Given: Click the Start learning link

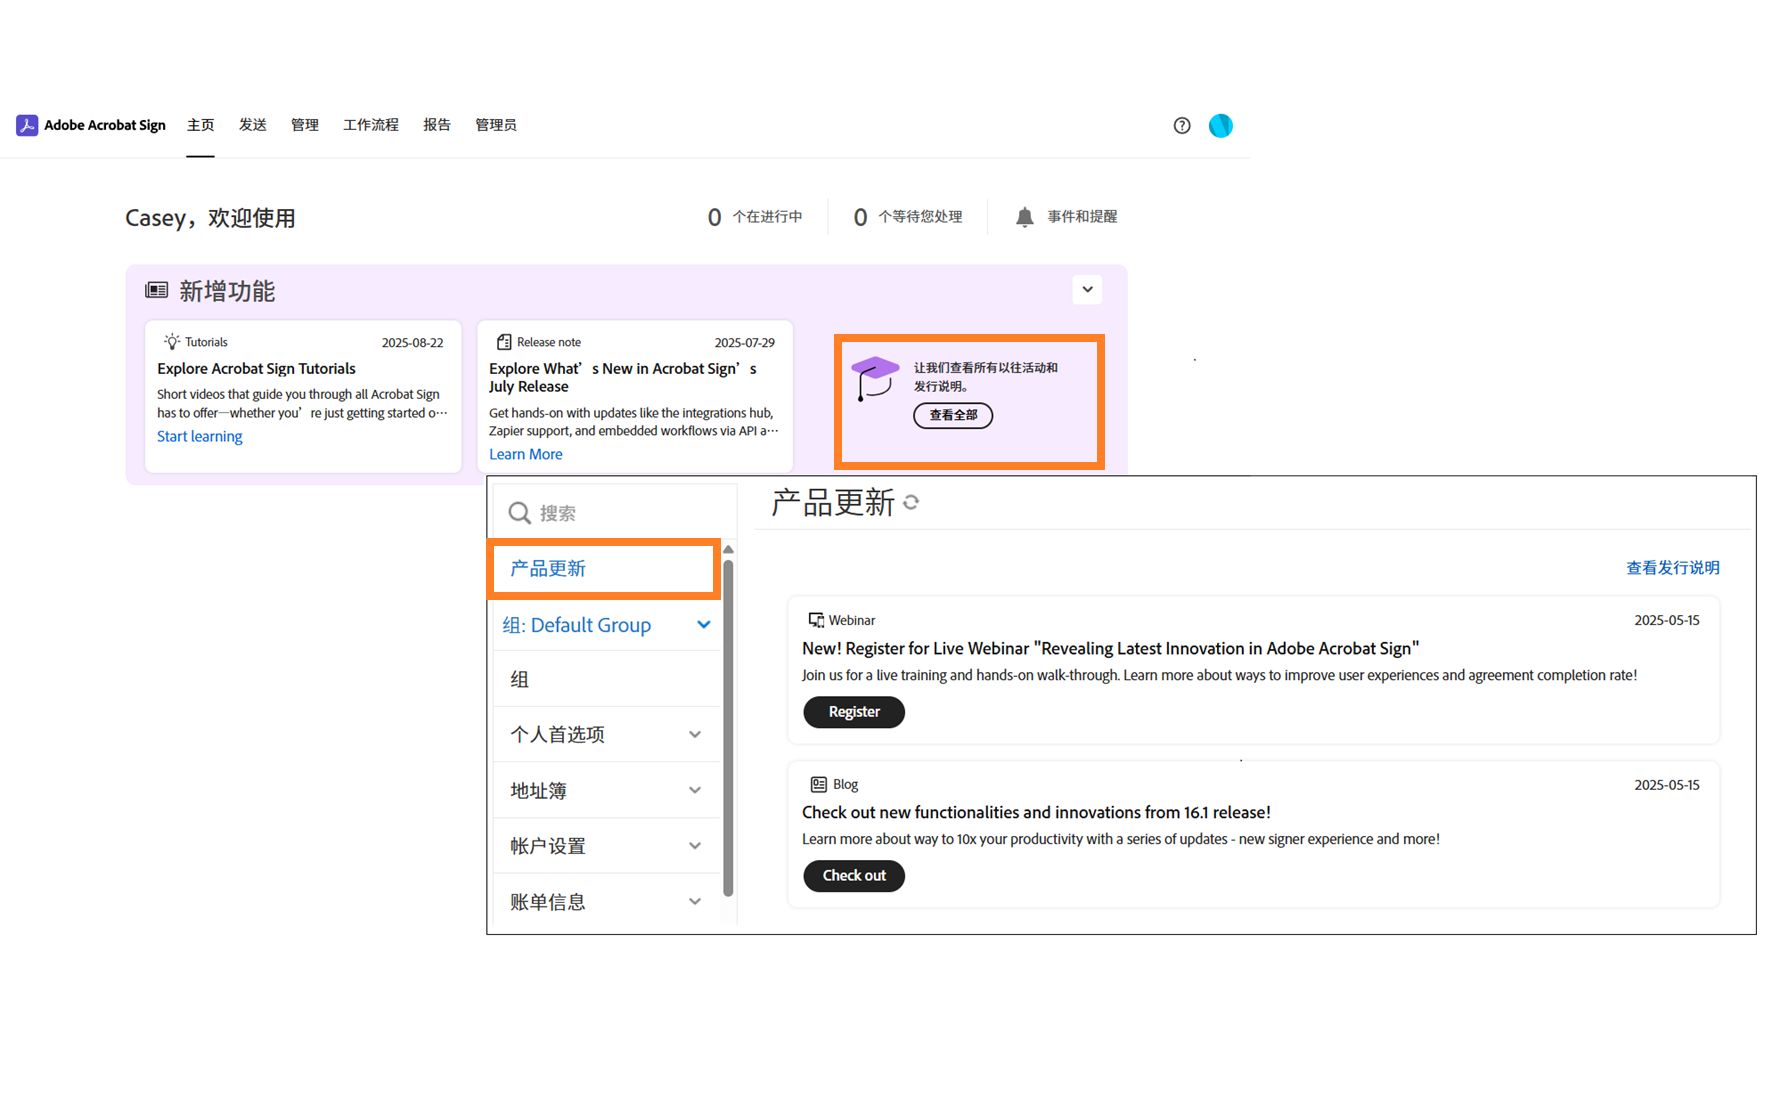Looking at the screenshot, I should [x=199, y=436].
